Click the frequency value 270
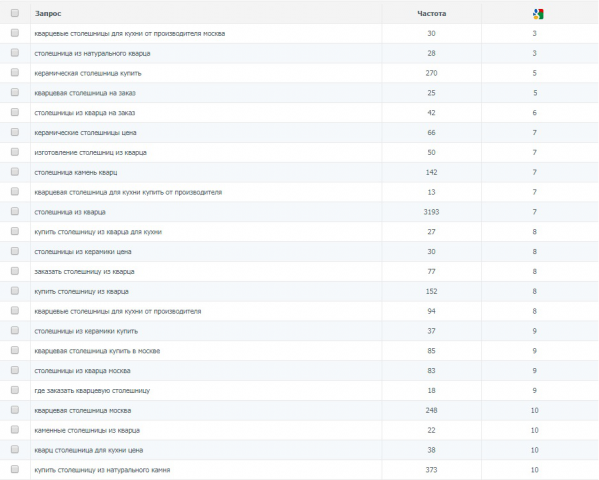Image resolution: width=599 pixels, height=480 pixels. coord(431,73)
